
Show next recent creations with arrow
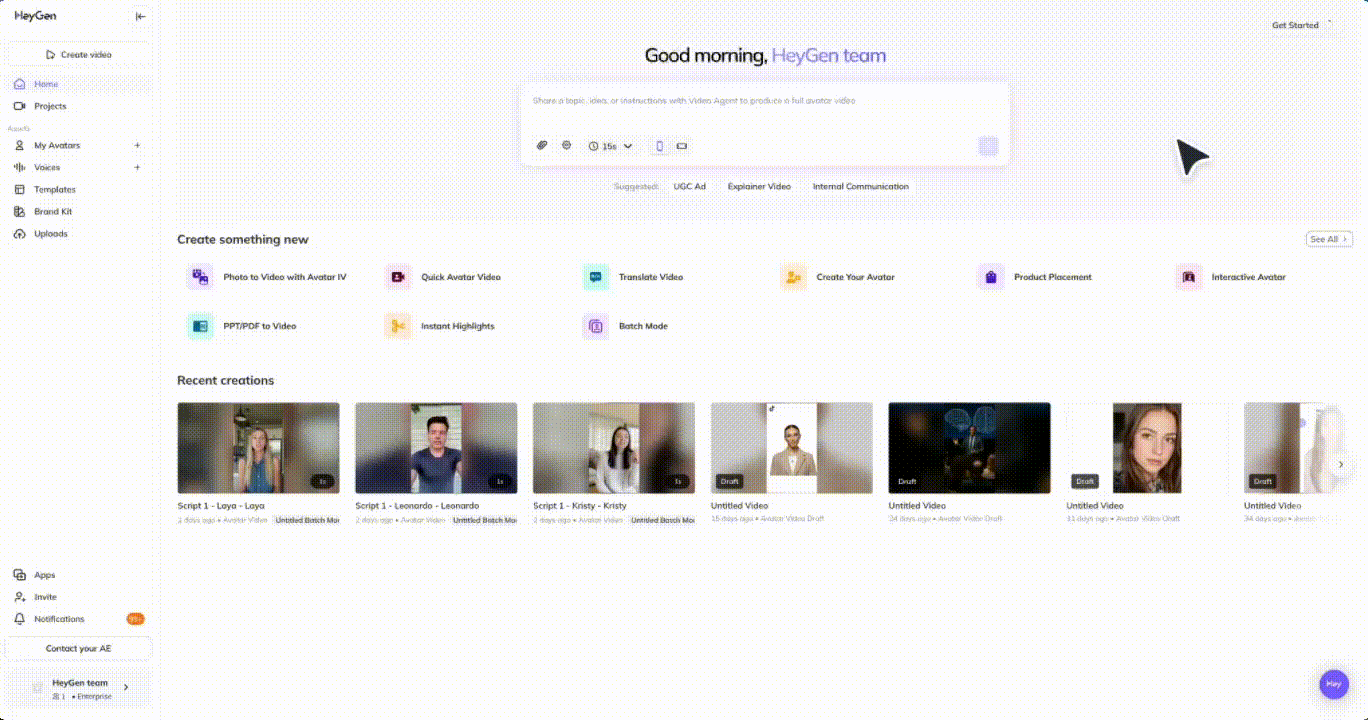(1341, 464)
